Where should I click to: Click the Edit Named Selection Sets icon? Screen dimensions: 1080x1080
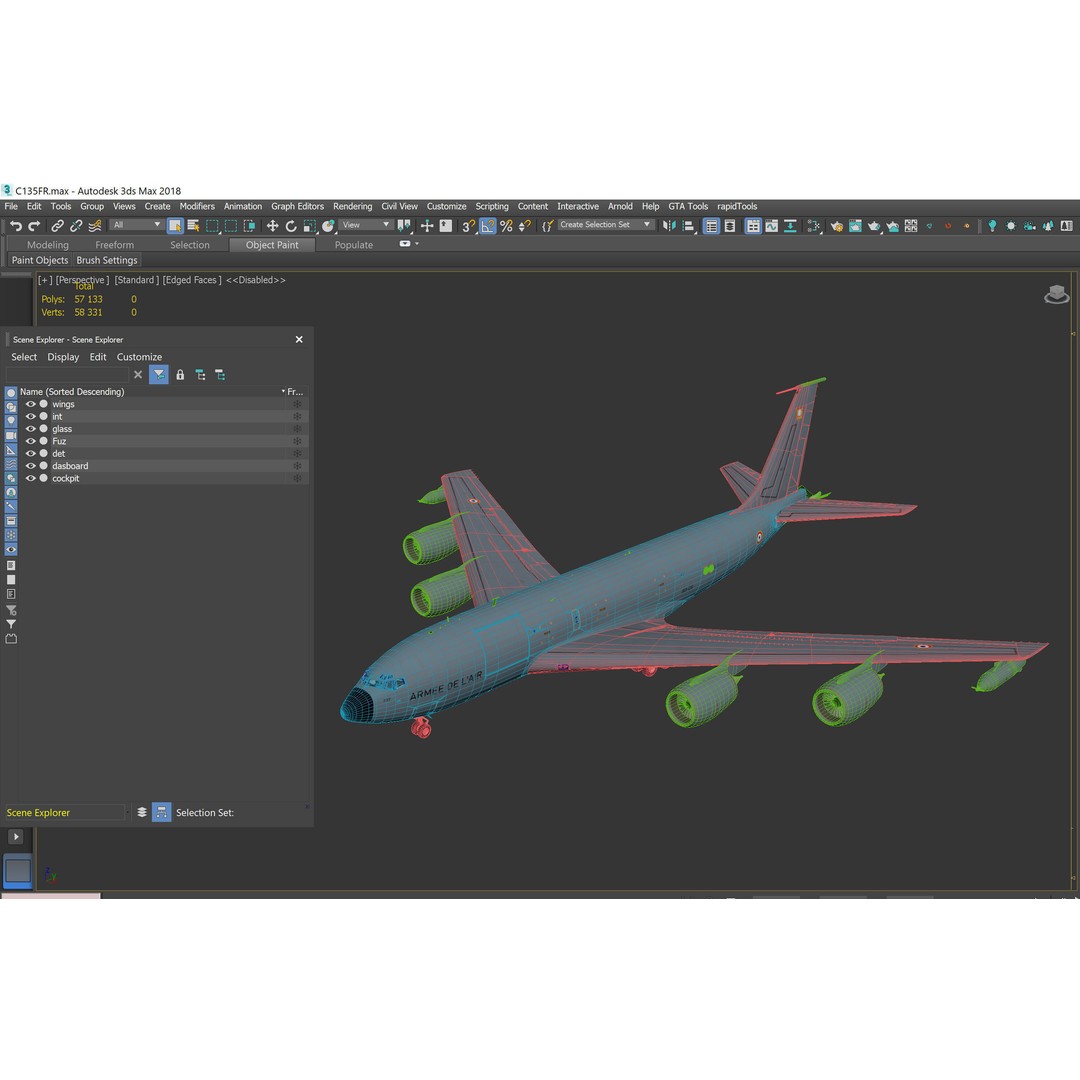point(548,225)
